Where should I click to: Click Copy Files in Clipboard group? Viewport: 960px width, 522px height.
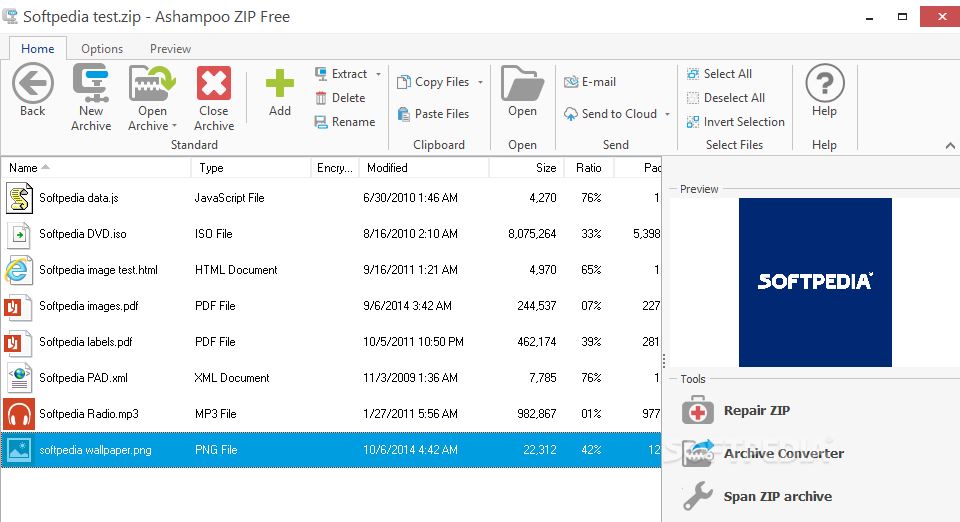433,82
